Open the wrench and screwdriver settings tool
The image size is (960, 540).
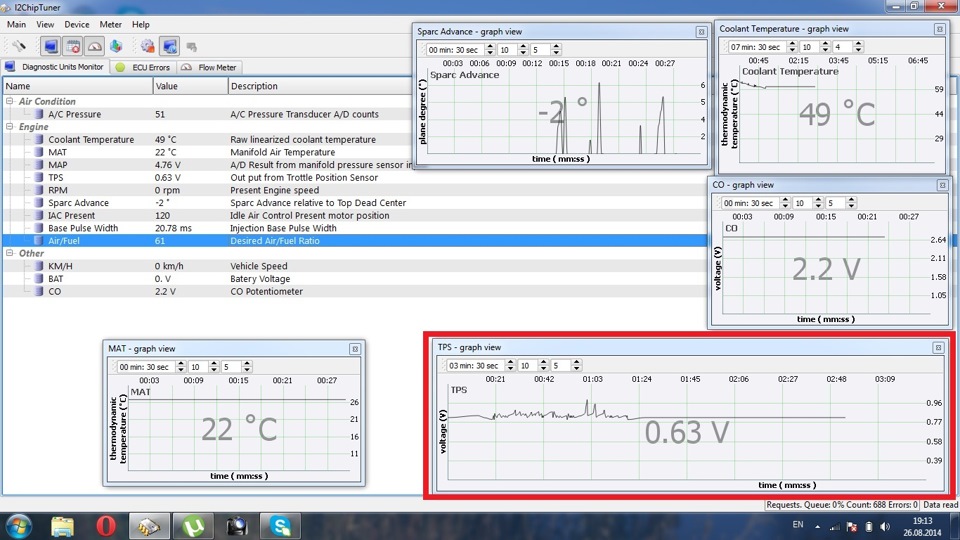coord(19,46)
